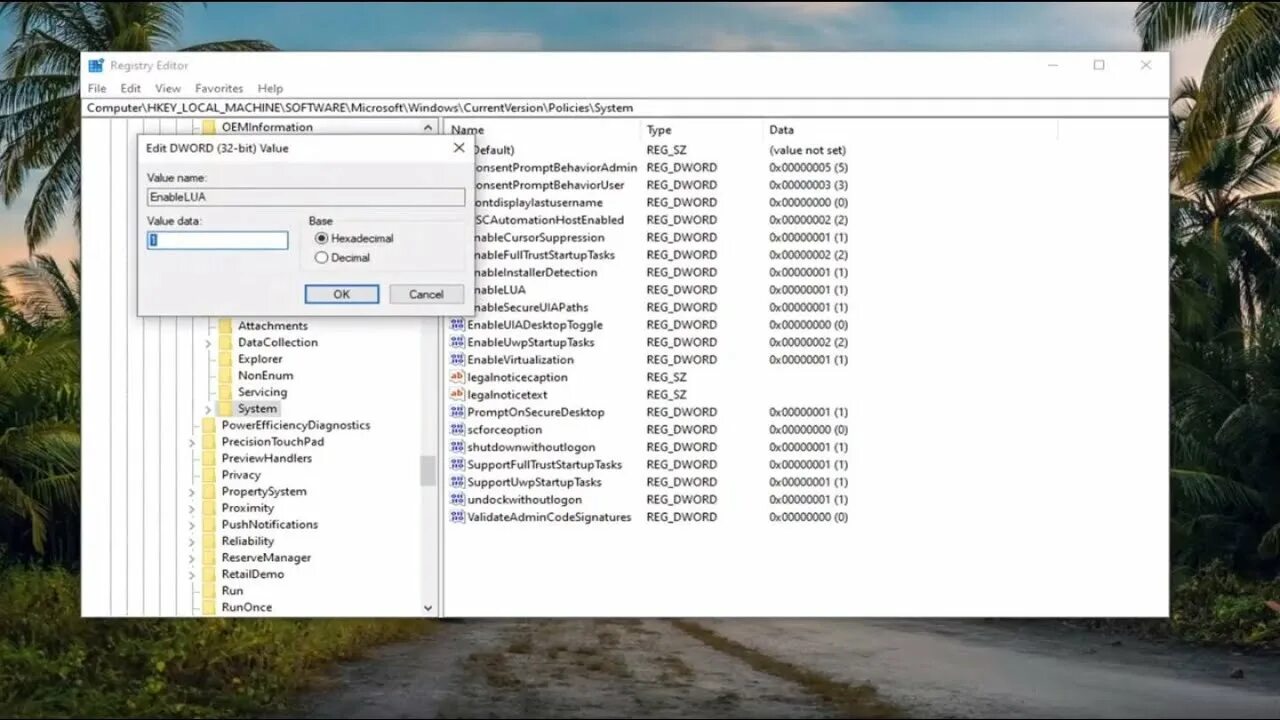This screenshot has width=1280, height=720.
Task: Click the EnableVirtualization value icon
Action: (x=457, y=360)
